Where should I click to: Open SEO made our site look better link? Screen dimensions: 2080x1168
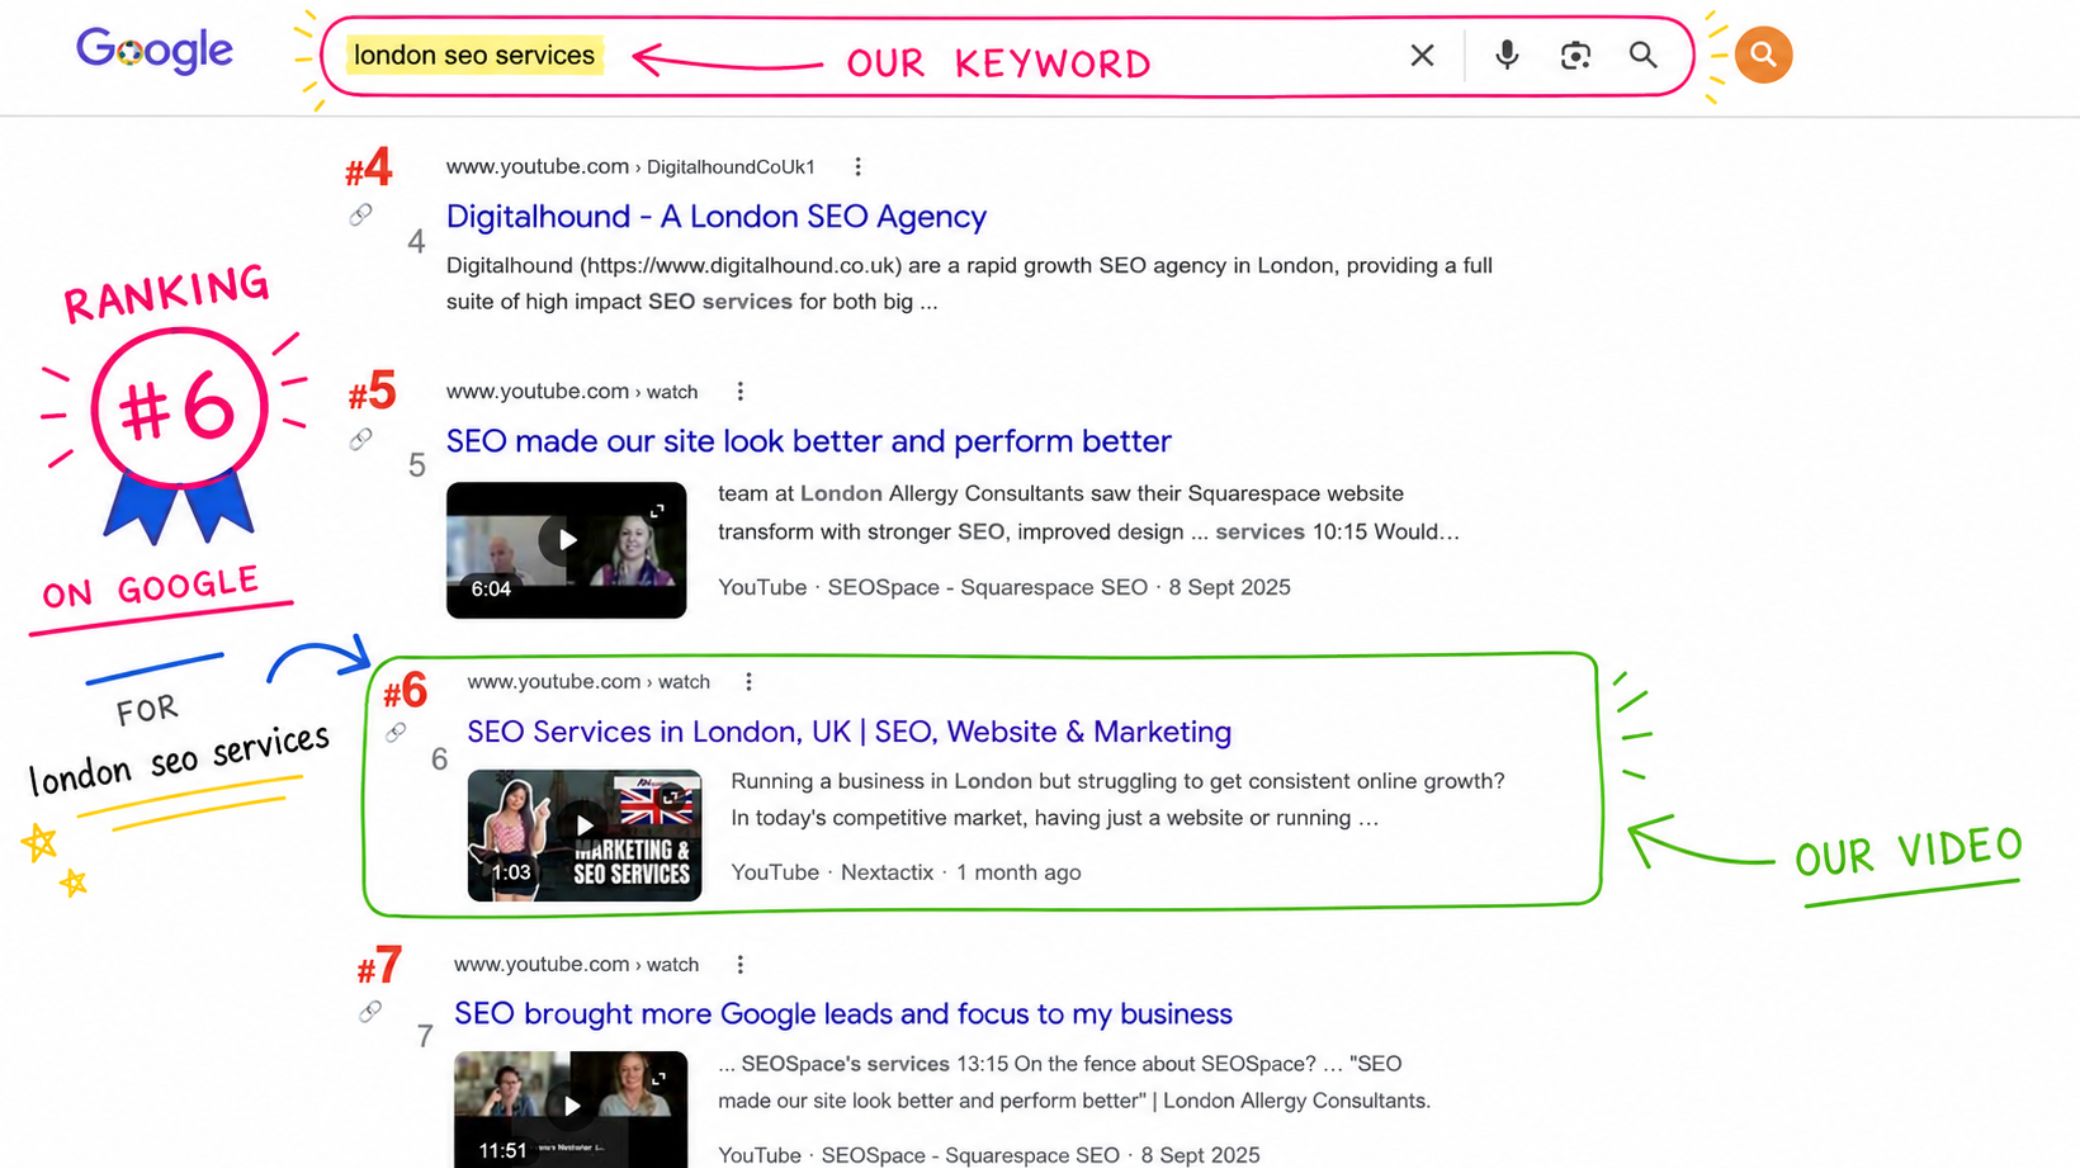coord(808,441)
